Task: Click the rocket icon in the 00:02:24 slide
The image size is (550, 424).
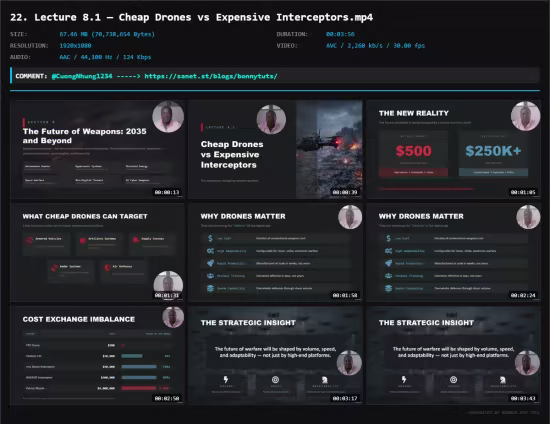Action: [388, 263]
